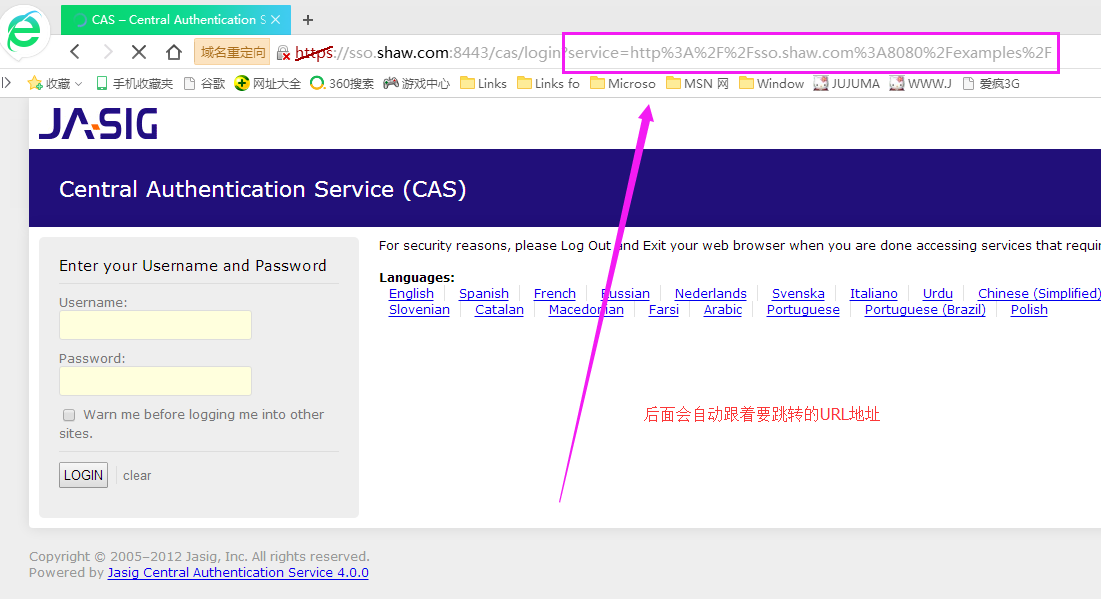This screenshot has height=599, width=1101.
Task: Close the CAS tab
Action: pyautogui.click(x=276, y=20)
